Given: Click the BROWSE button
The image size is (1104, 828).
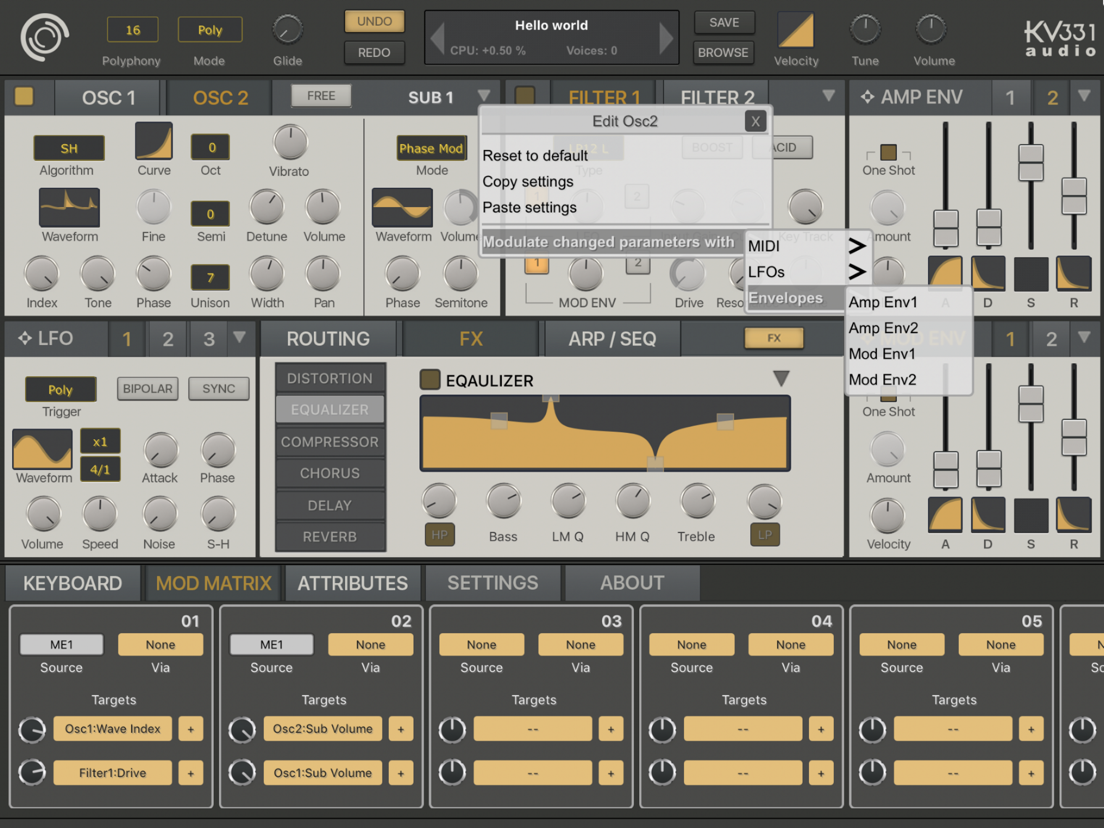Looking at the screenshot, I should tap(723, 52).
